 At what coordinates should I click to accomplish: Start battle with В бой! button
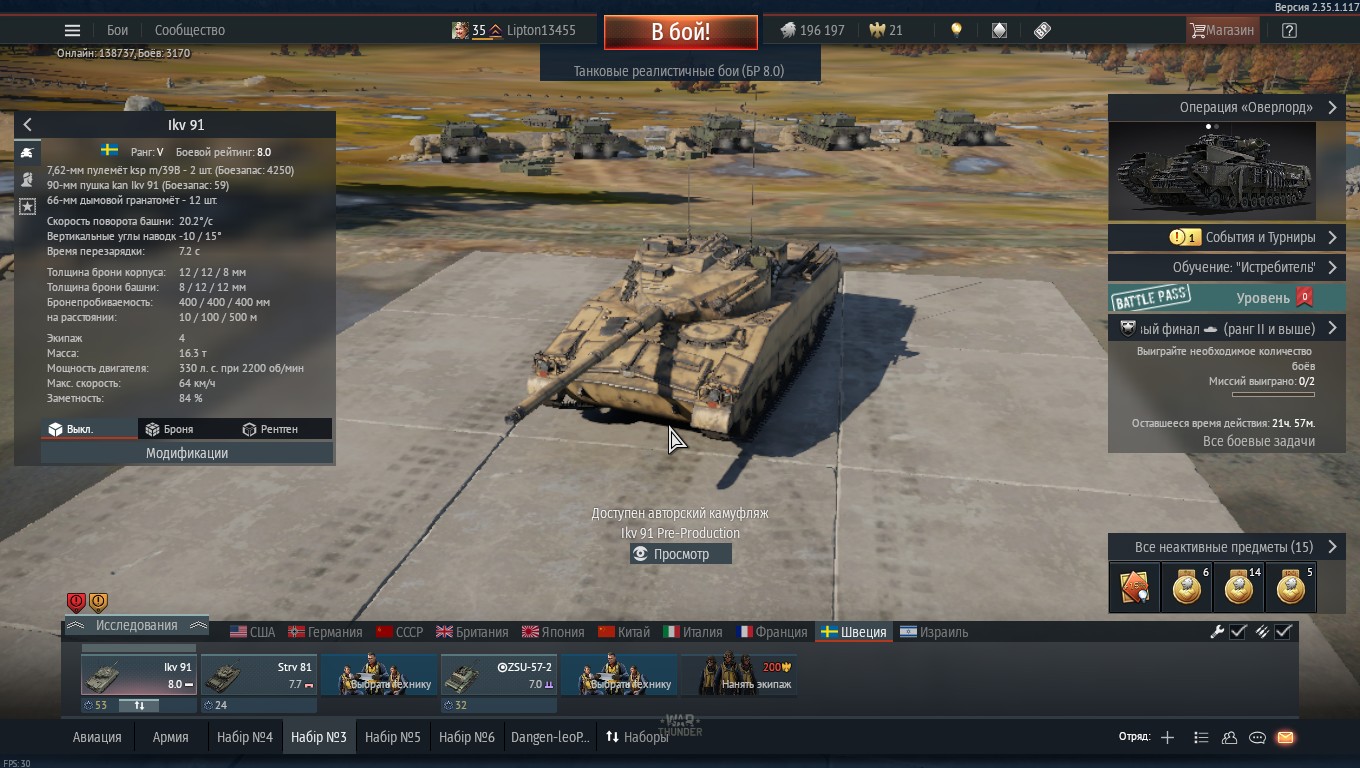pyautogui.click(x=680, y=32)
